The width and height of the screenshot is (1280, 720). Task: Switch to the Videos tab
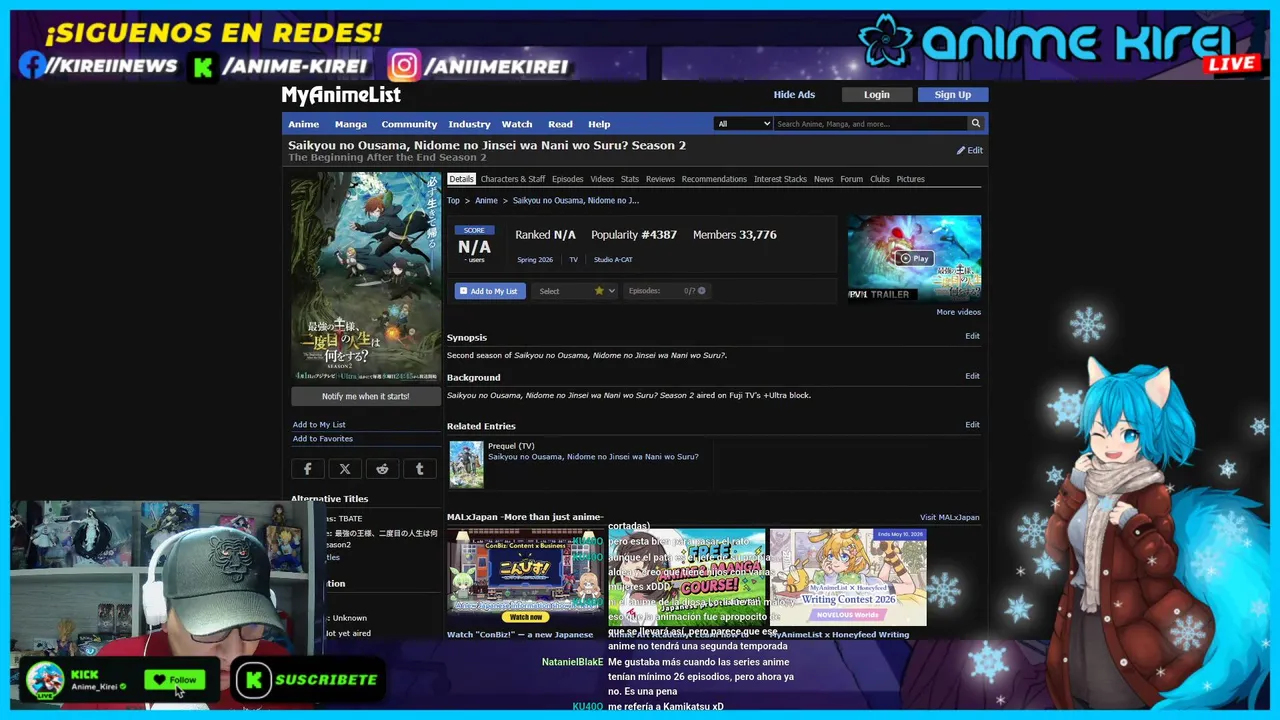click(x=602, y=179)
